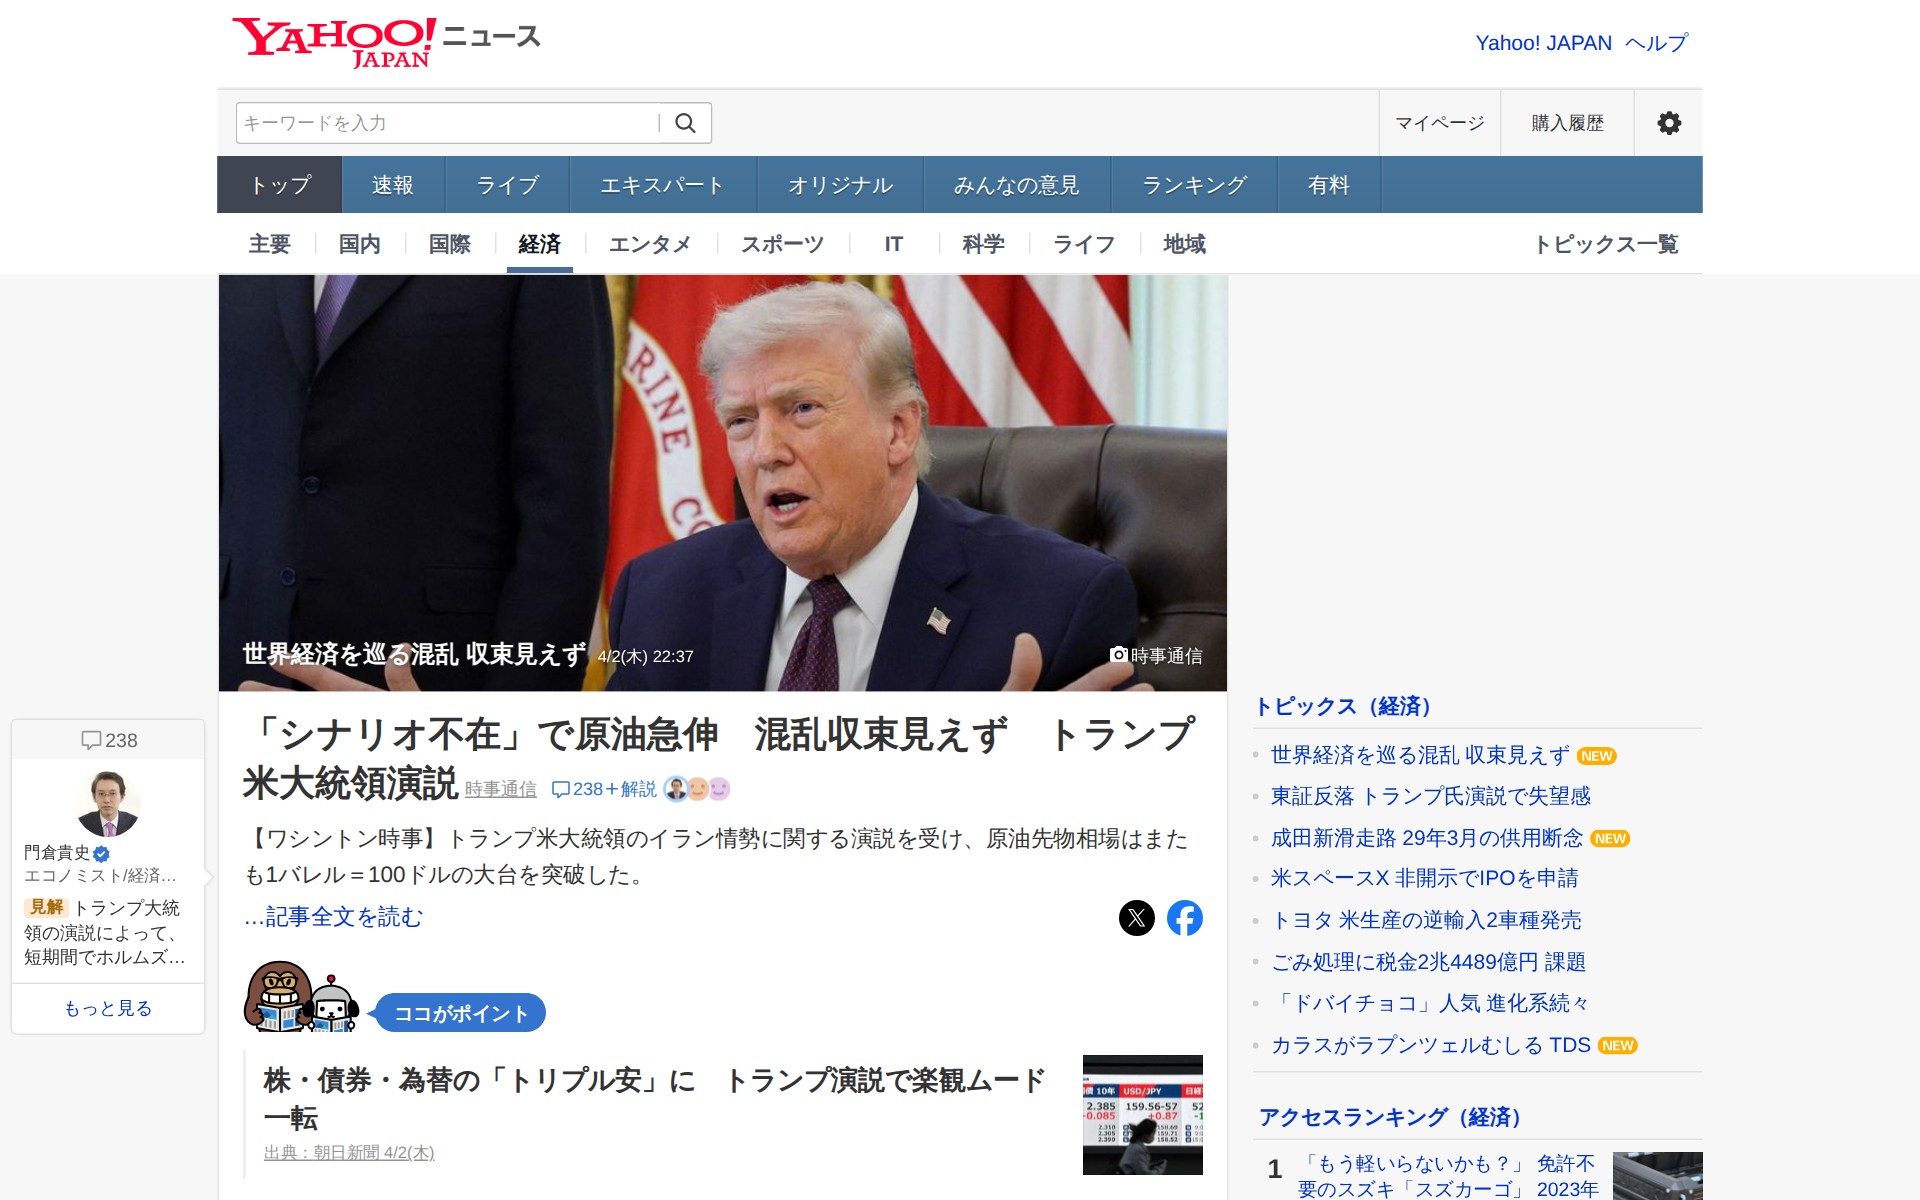The image size is (1920, 1200).
Task: Click the Yahoo! JAPAN News logo
Action: pos(386,42)
